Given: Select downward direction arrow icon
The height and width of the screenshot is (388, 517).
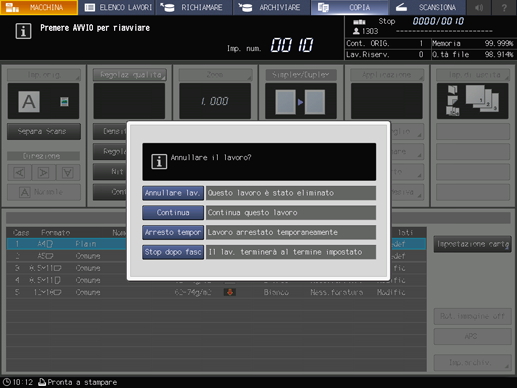Looking at the screenshot, I should pos(68,172).
